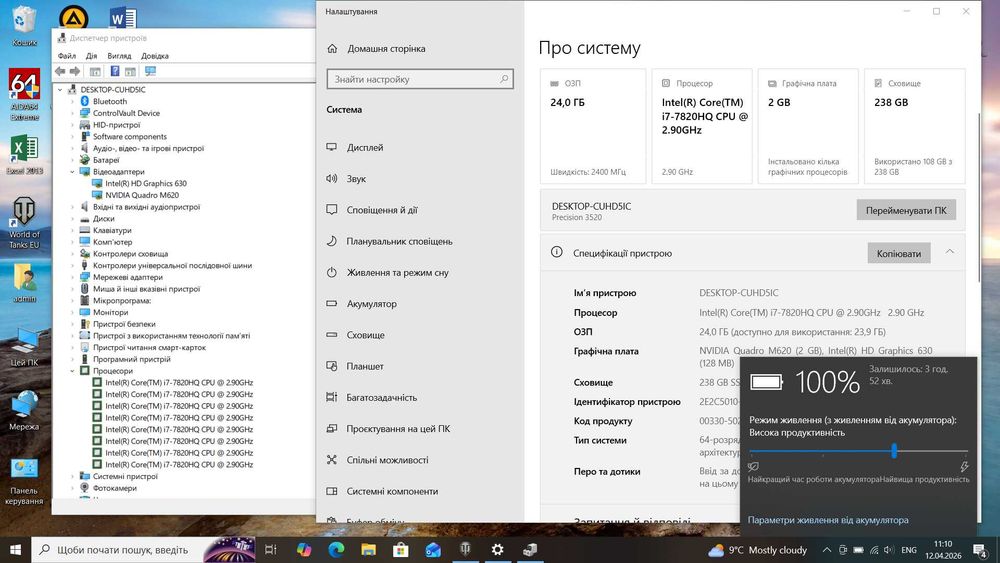This screenshot has height=563, width=1000.
Task: Launch Microsoft Edge from taskbar
Action: [x=336, y=550]
